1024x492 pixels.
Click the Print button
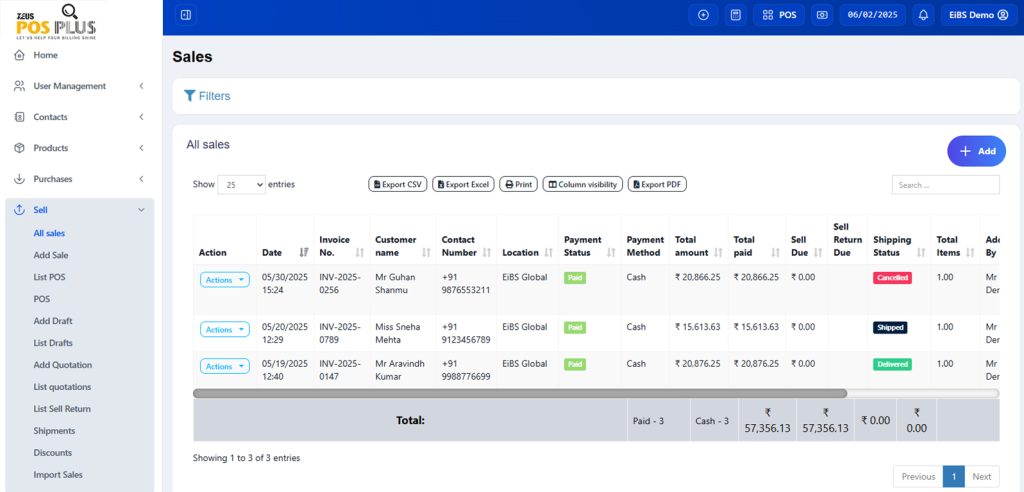[x=519, y=185]
